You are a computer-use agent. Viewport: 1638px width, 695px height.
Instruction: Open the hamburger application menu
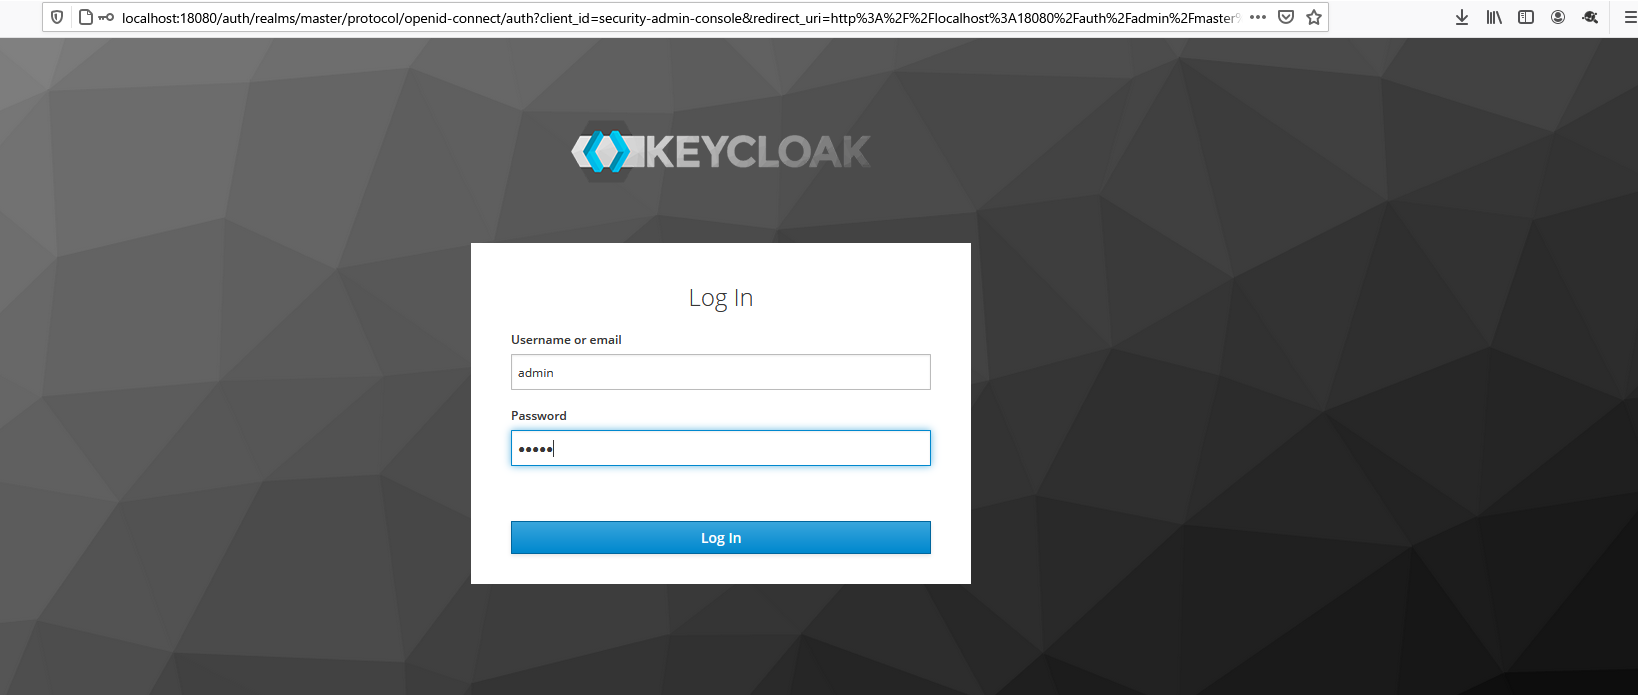1630,17
